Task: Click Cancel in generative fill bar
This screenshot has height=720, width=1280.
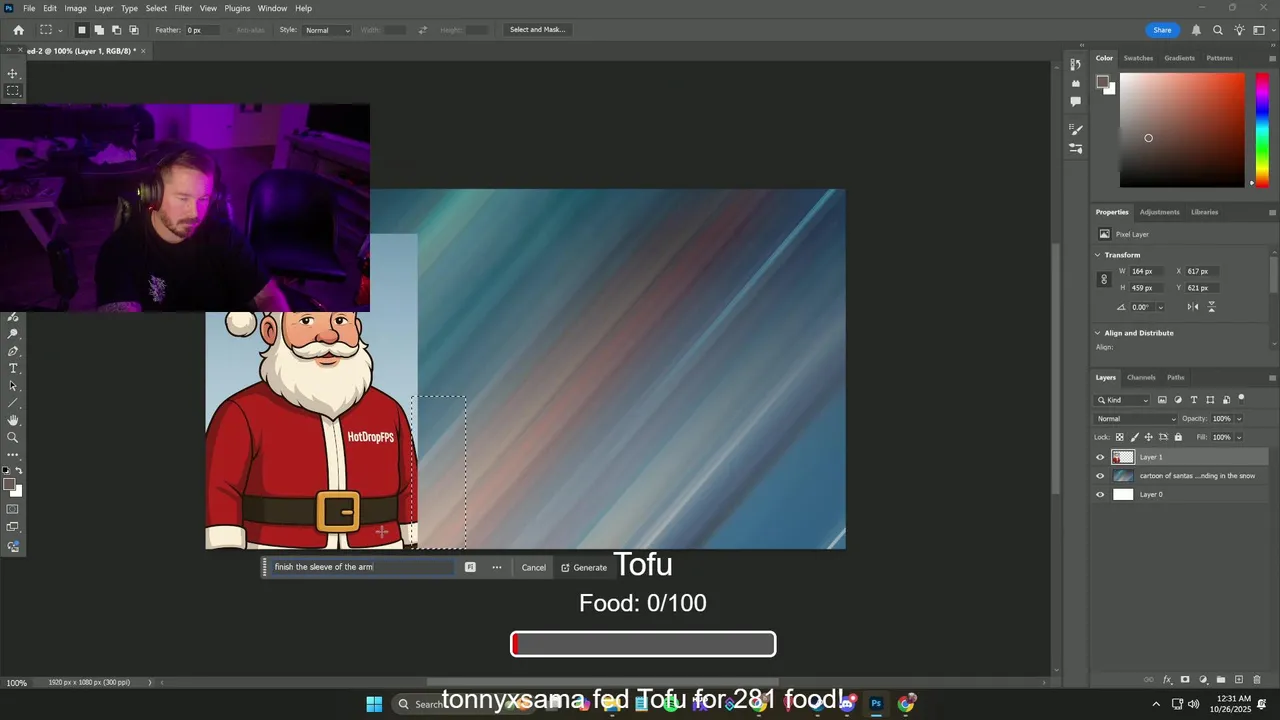Action: coord(534,567)
